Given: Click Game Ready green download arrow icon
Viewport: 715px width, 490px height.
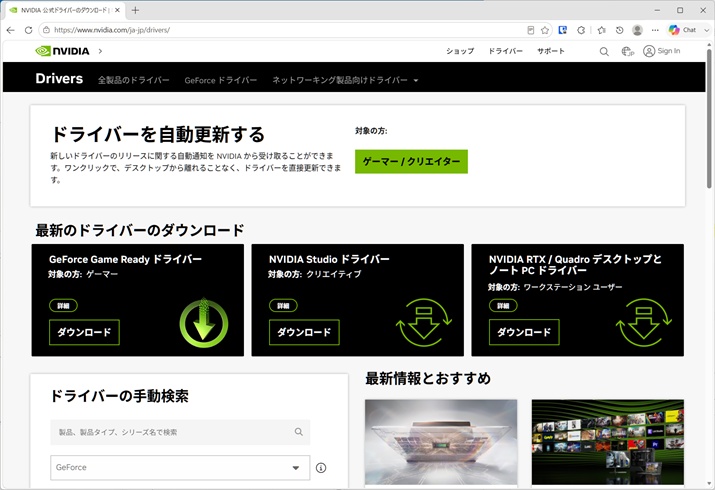Looking at the screenshot, I should pos(204,323).
